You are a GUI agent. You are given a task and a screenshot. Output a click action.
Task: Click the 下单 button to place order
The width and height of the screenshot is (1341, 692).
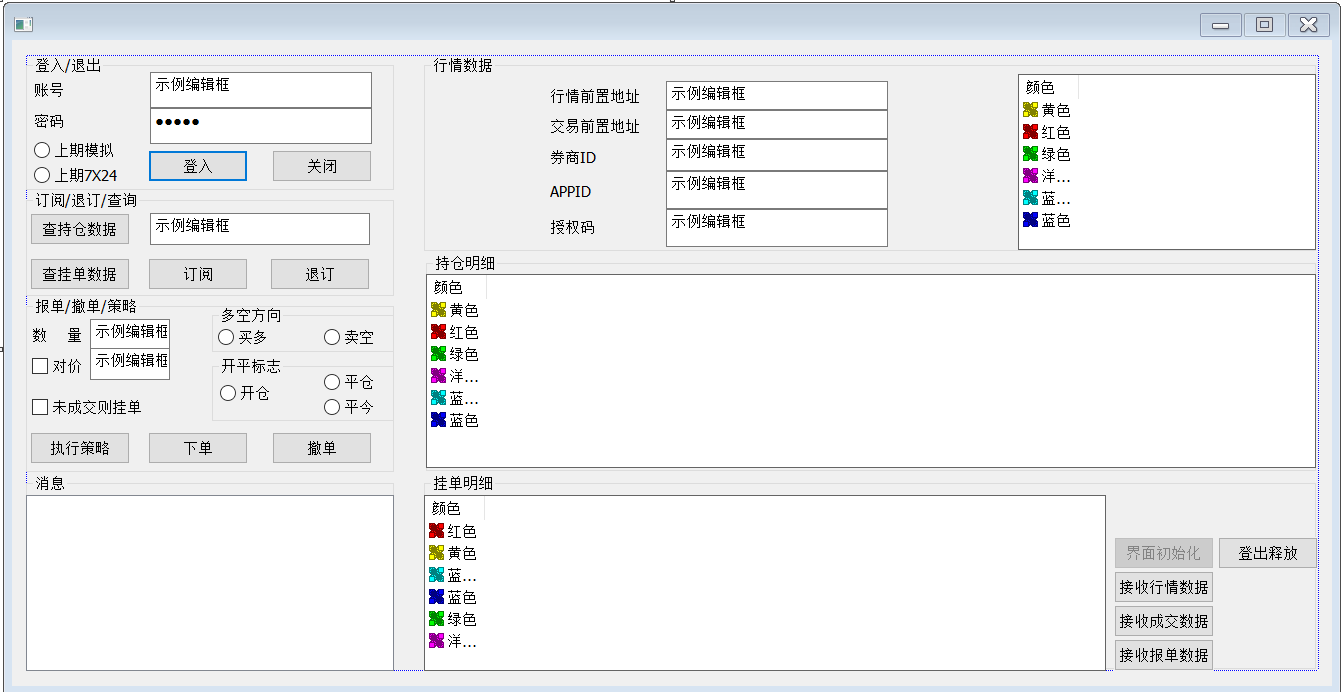[198, 447]
